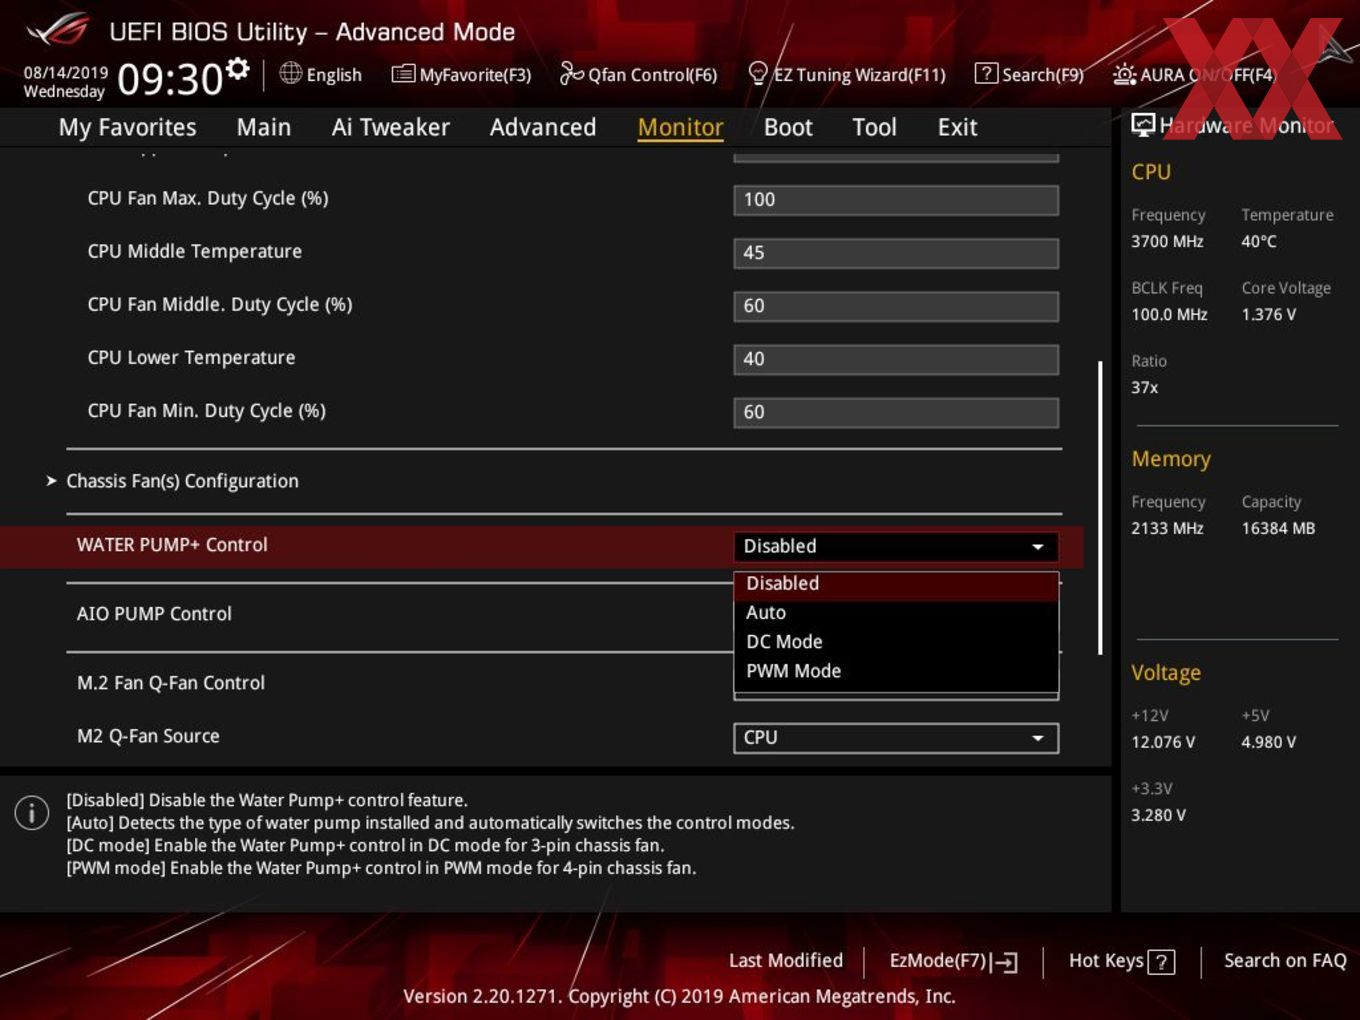Viewport: 1360px width, 1020px height.
Task: Click the globe language icon
Action: (x=290, y=73)
